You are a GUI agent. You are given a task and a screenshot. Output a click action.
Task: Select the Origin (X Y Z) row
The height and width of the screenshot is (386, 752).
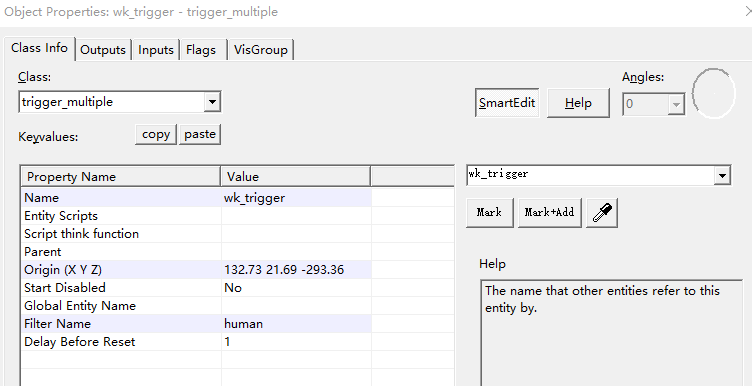point(197,269)
